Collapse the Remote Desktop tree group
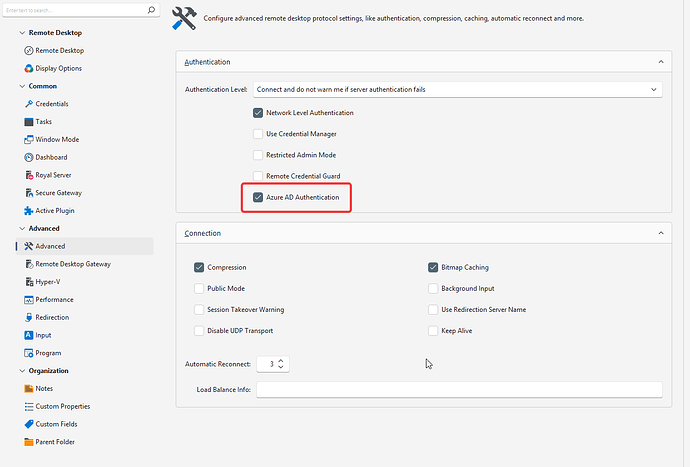This screenshot has height=467, width=690. pyautogui.click(x=22, y=33)
